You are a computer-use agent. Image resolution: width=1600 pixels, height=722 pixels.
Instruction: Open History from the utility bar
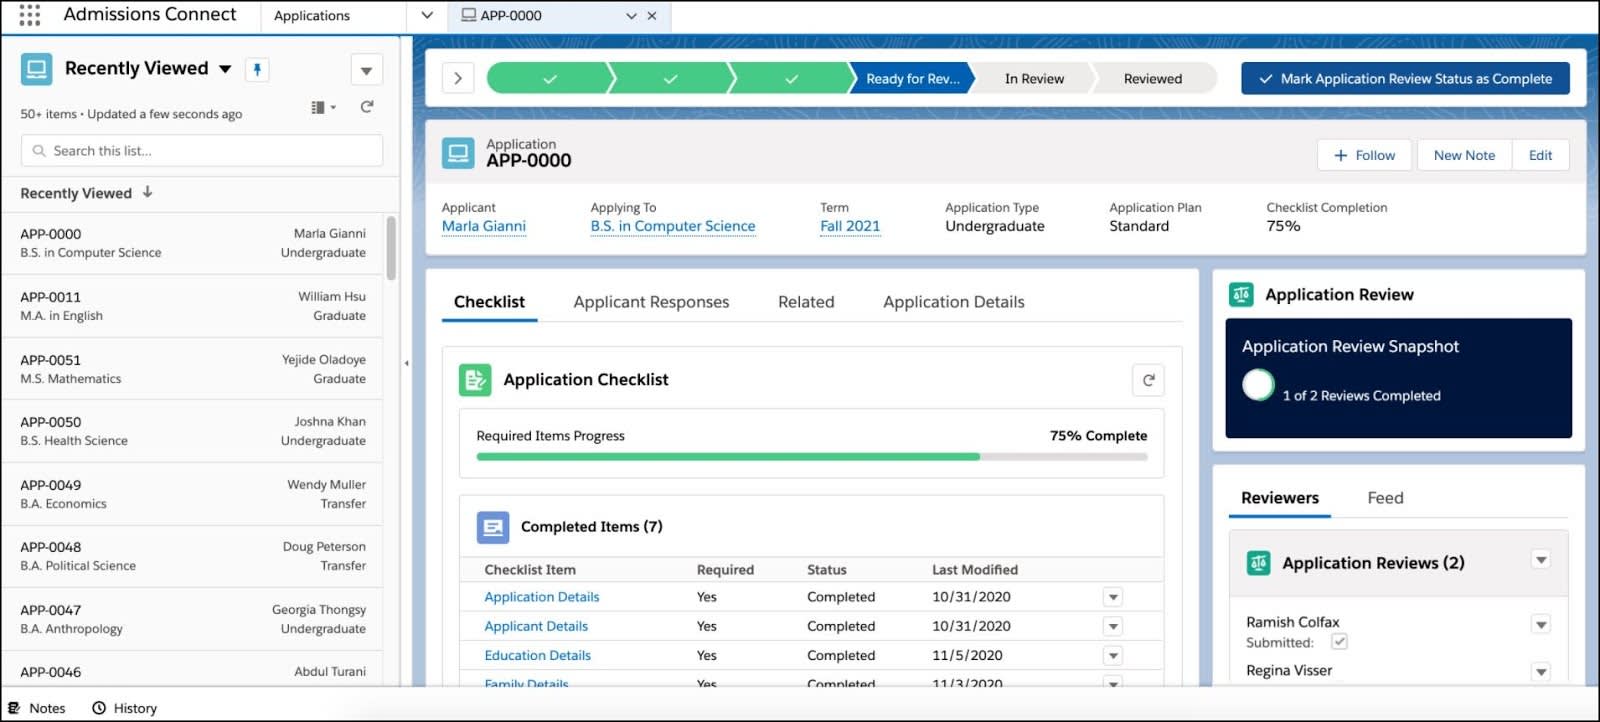click(x=125, y=708)
